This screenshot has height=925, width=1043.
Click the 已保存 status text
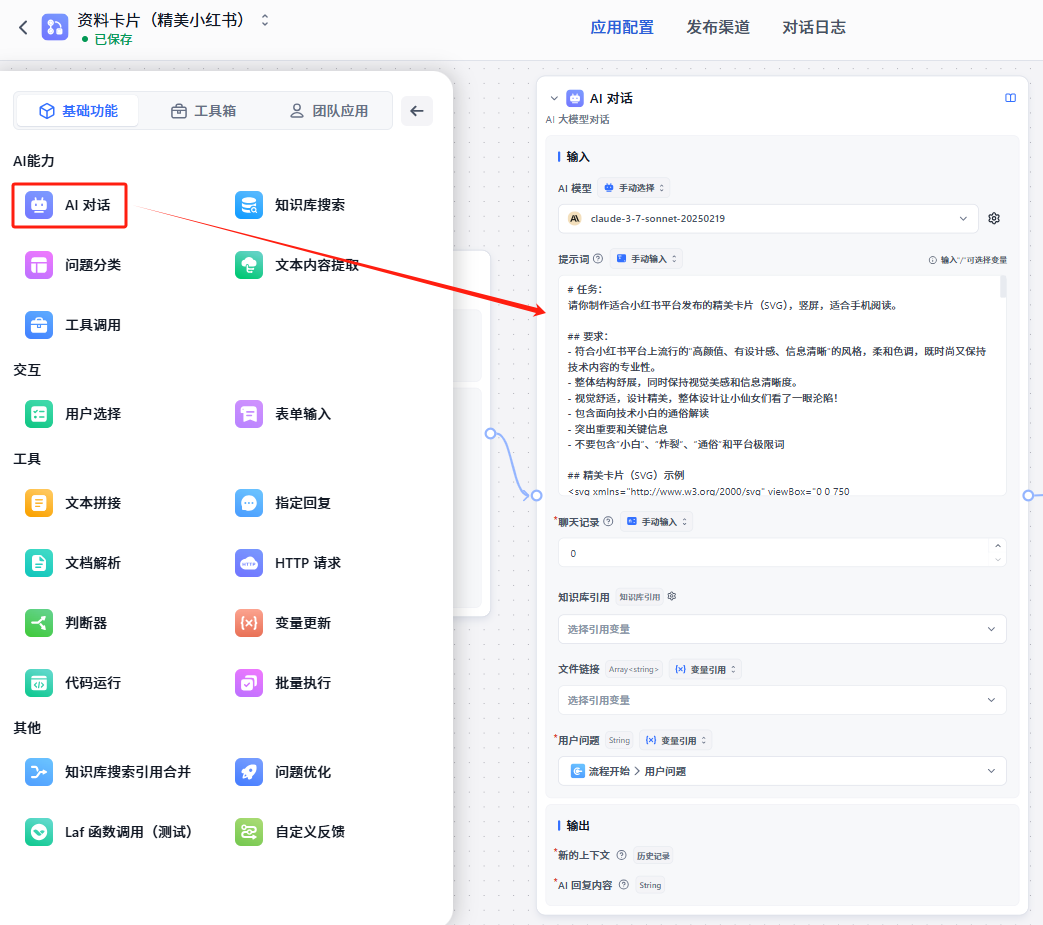pos(113,40)
